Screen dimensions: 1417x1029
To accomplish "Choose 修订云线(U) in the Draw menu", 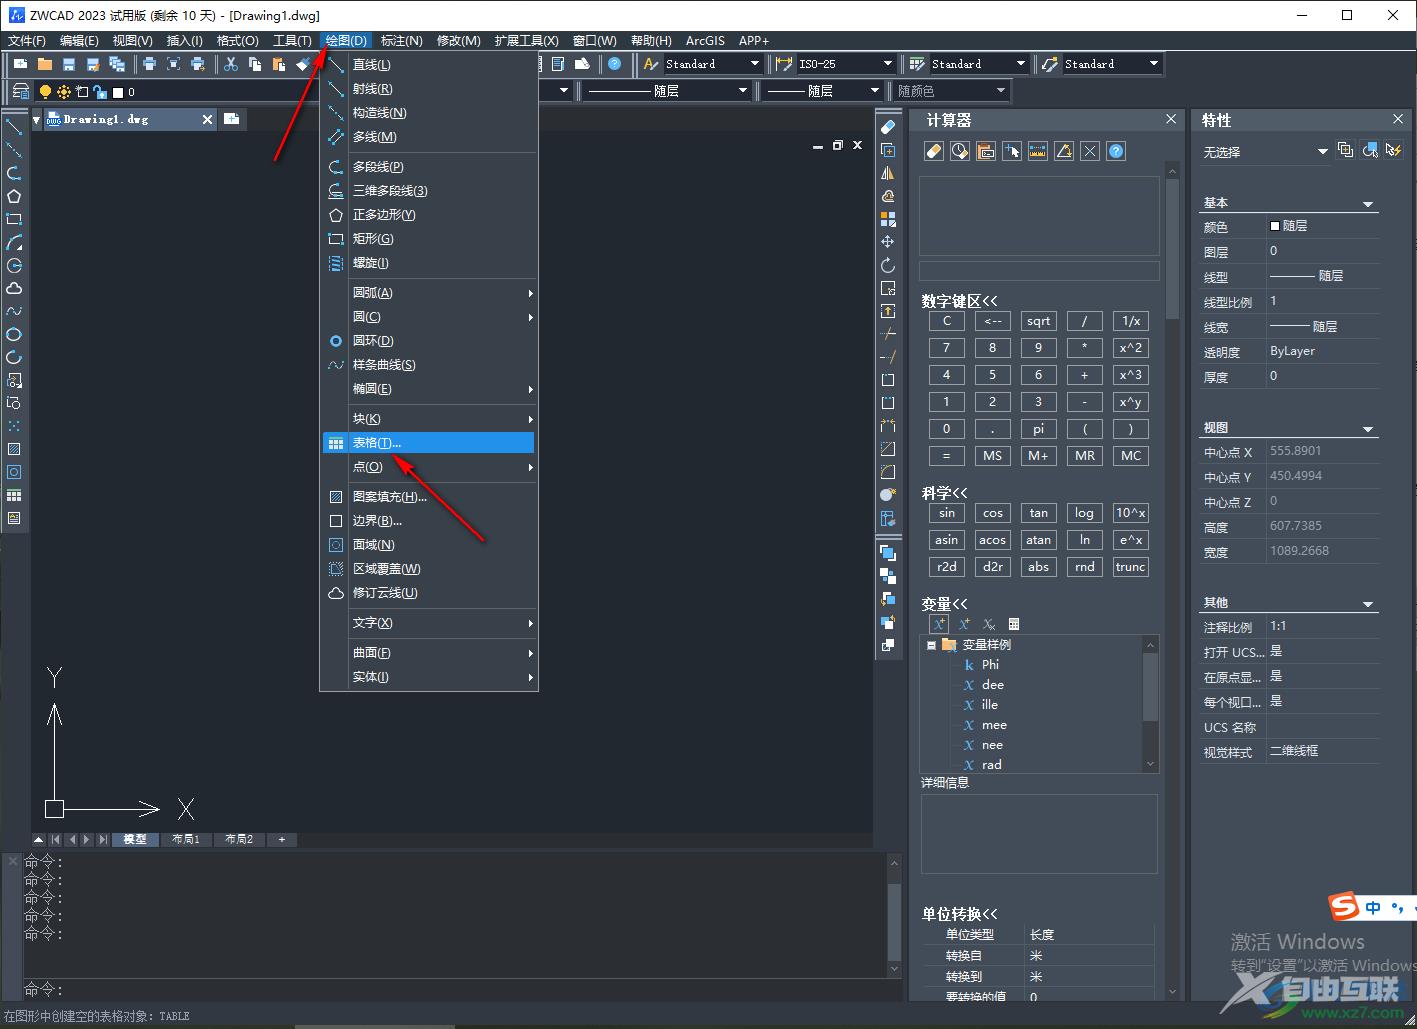I will [x=428, y=593].
